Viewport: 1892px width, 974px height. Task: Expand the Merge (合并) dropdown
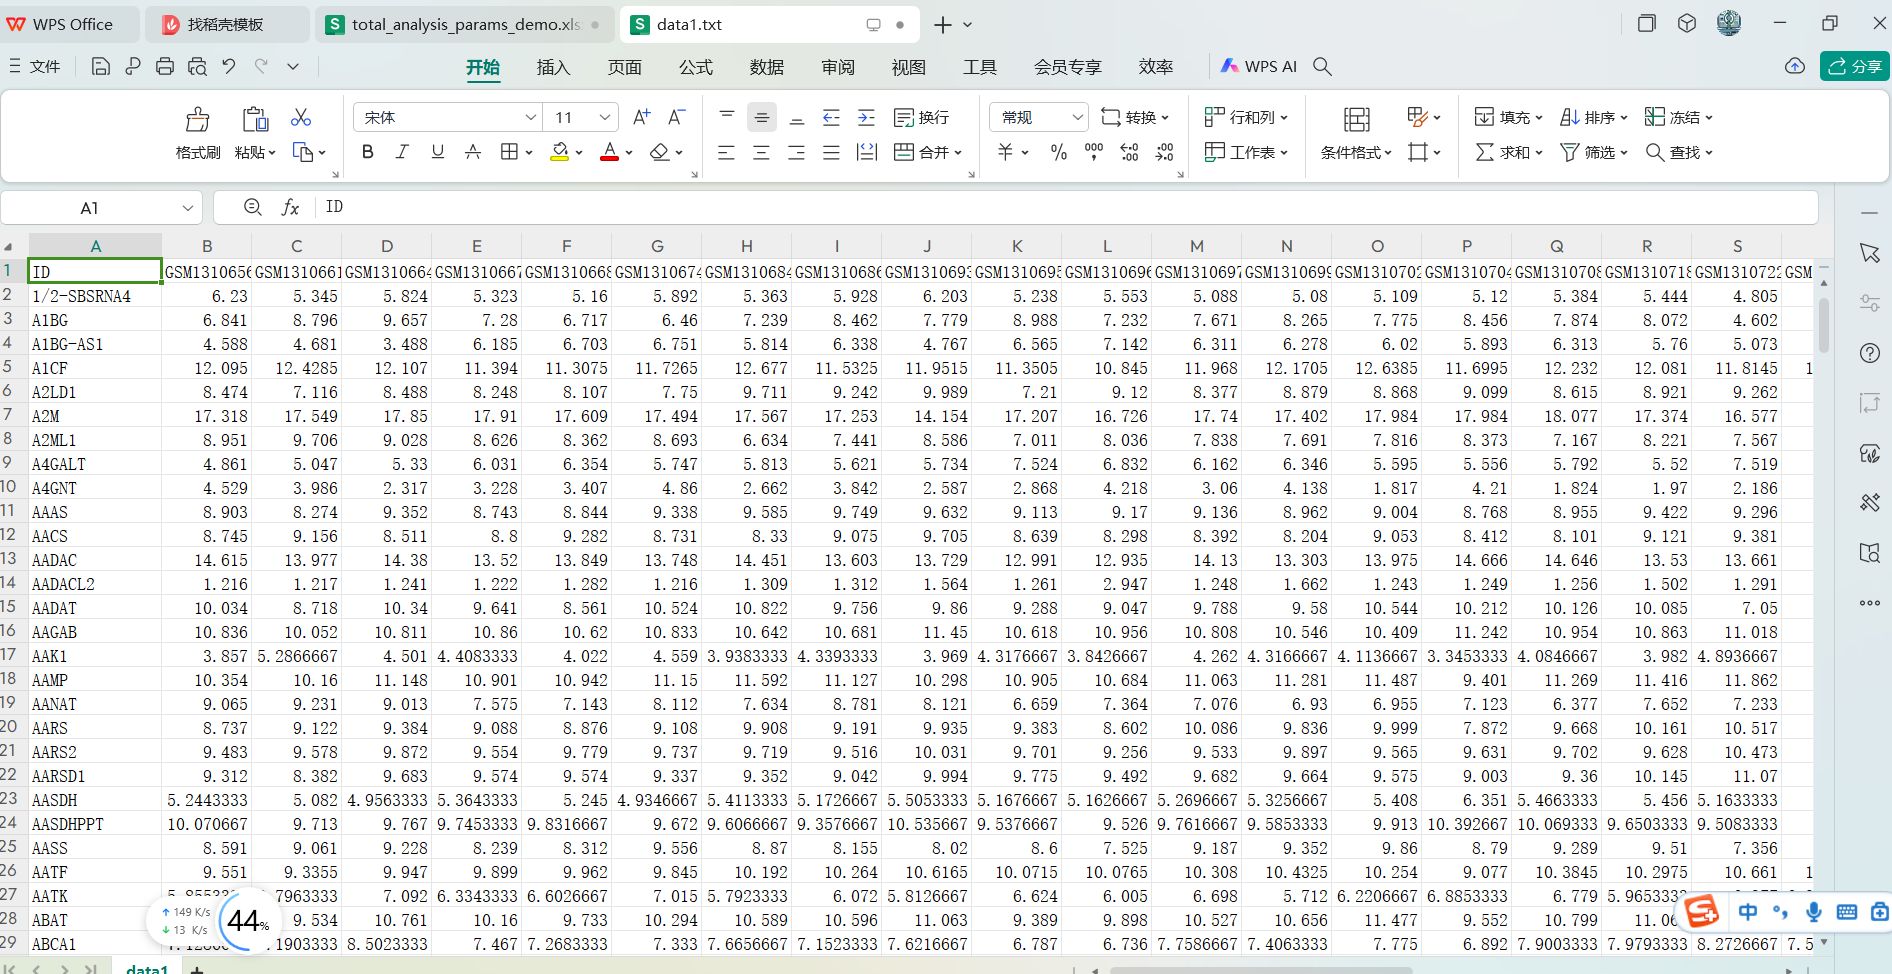(x=958, y=153)
